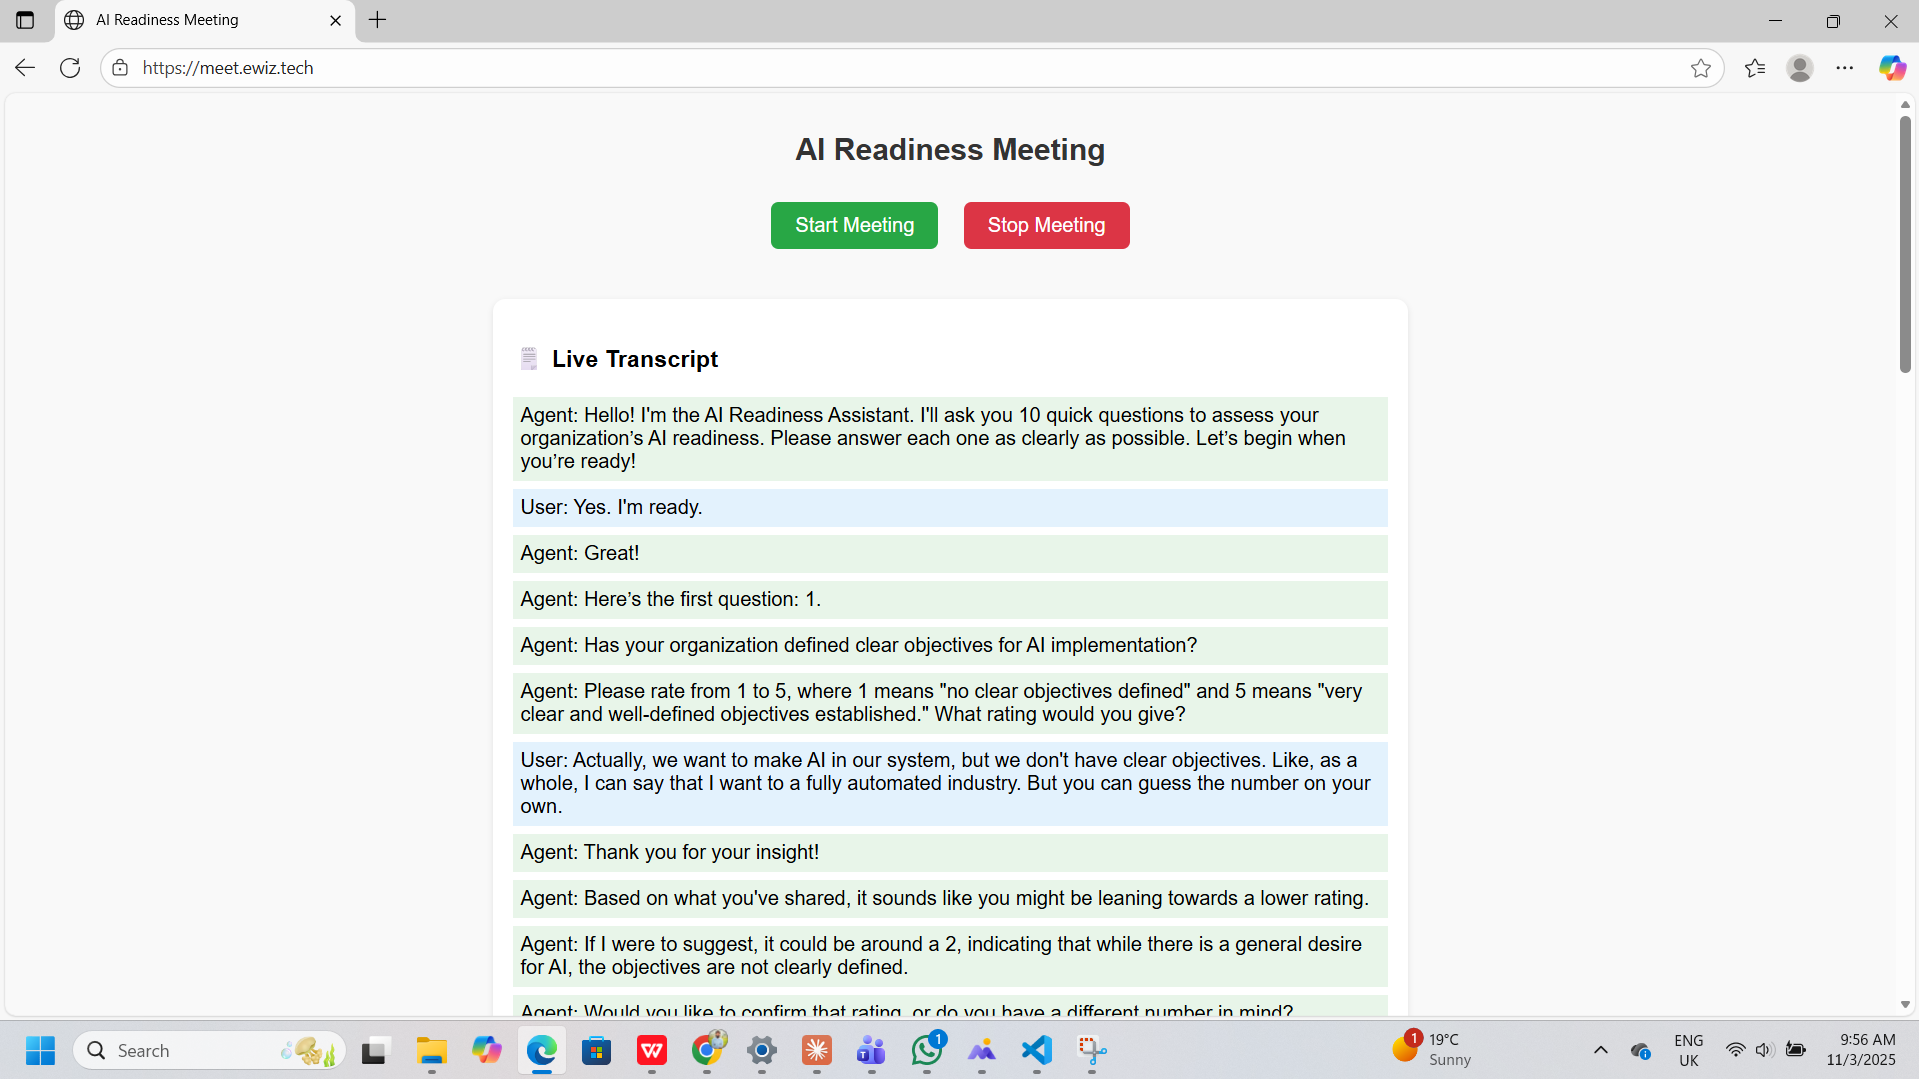
Task: Open the browser profile avatar
Action: click(1799, 68)
